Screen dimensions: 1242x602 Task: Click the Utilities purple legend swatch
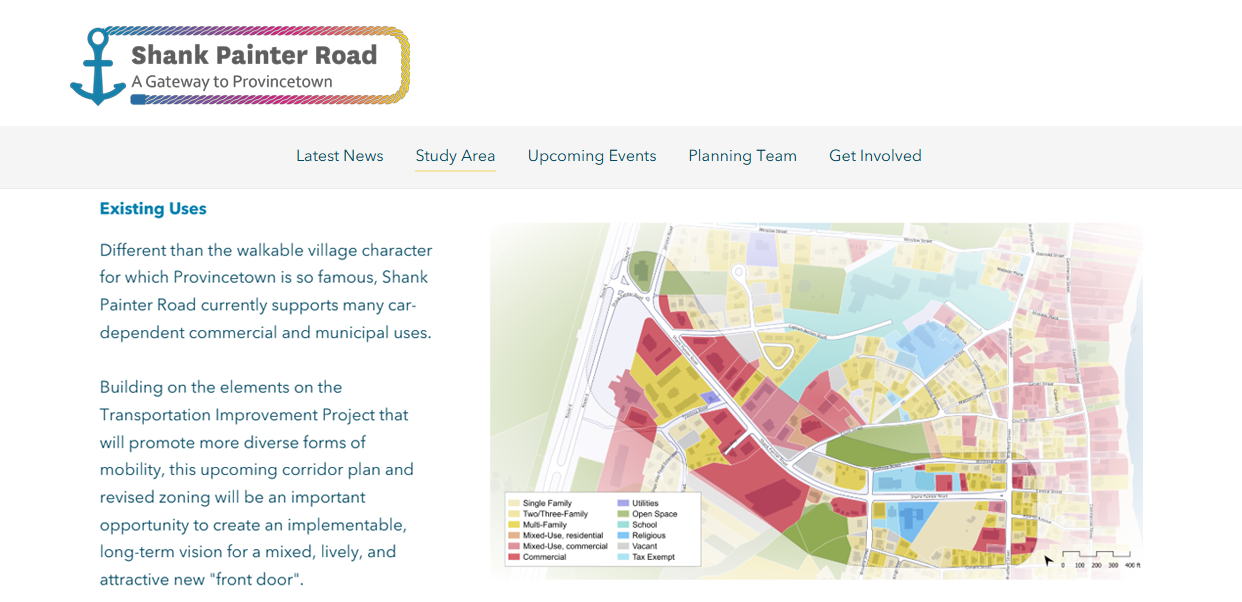623,503
